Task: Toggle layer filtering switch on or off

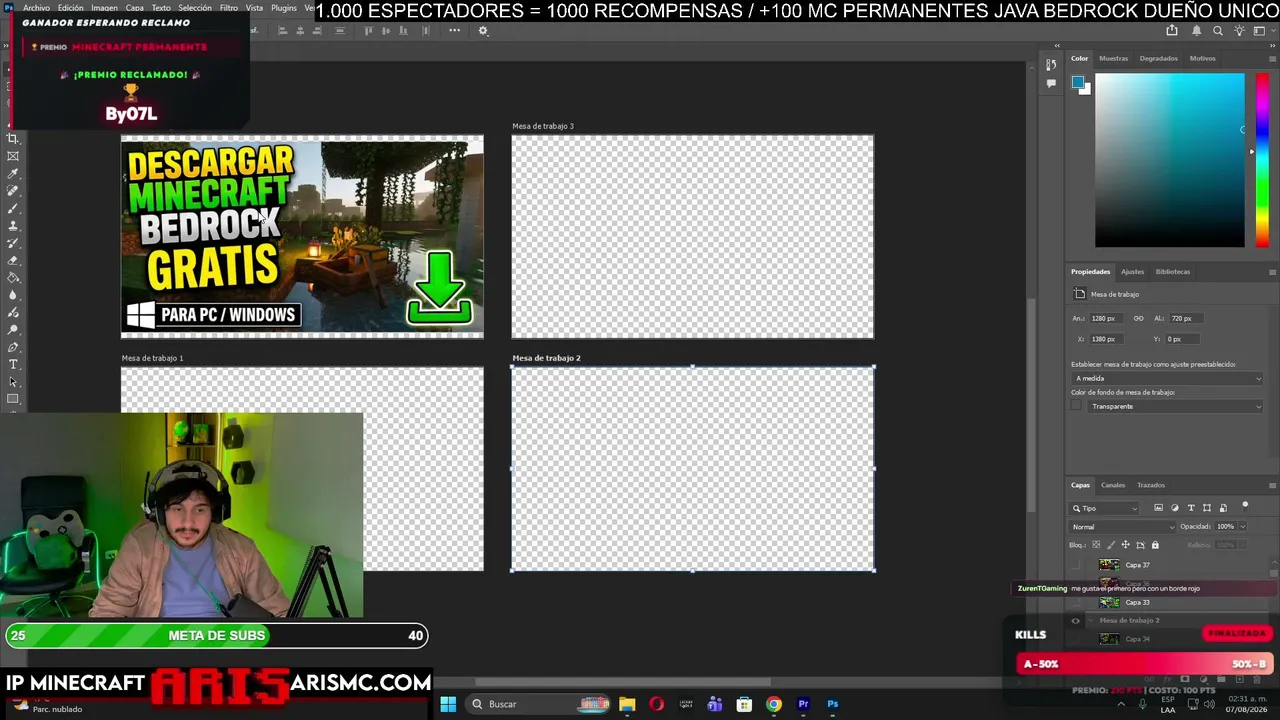Action: tap(1245, 506)
